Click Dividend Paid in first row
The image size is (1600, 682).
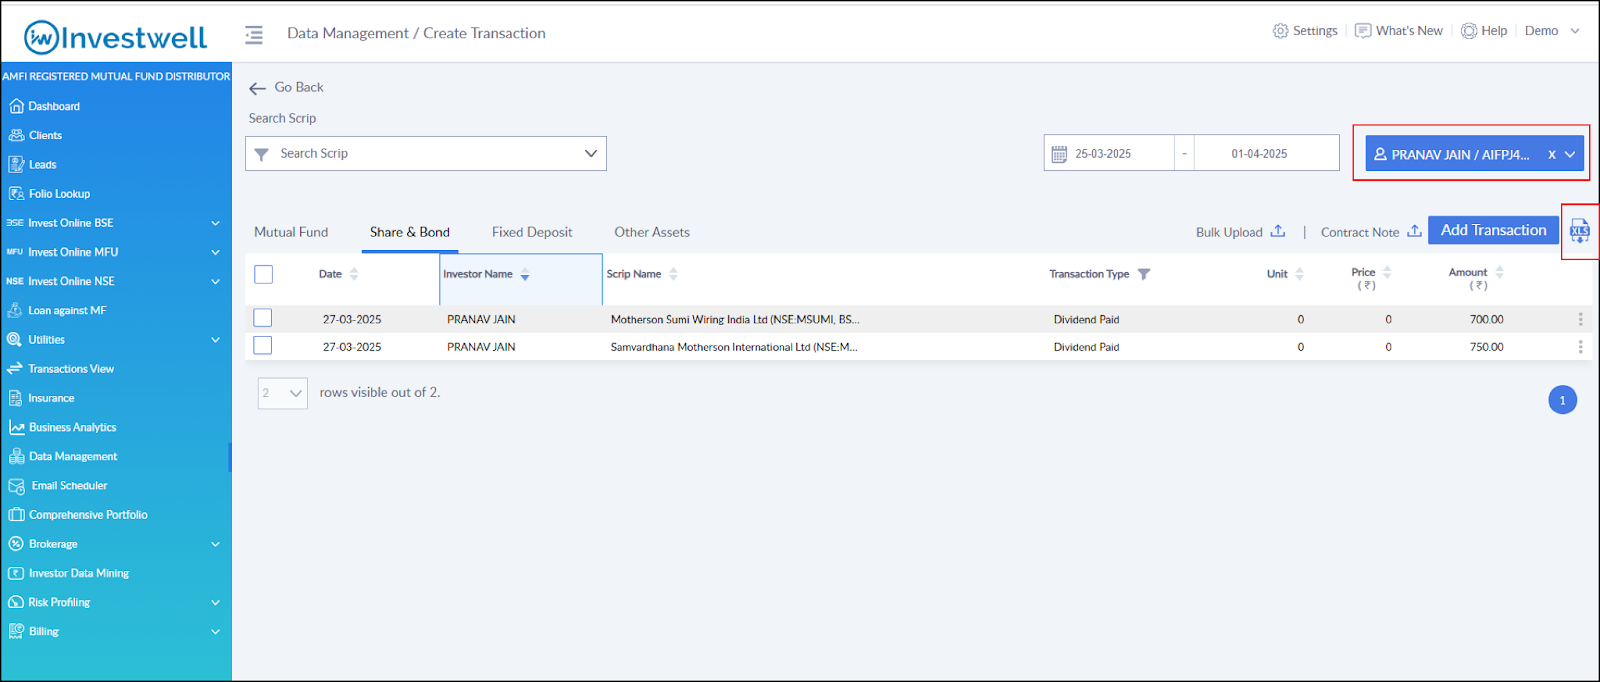(1086, 320)
